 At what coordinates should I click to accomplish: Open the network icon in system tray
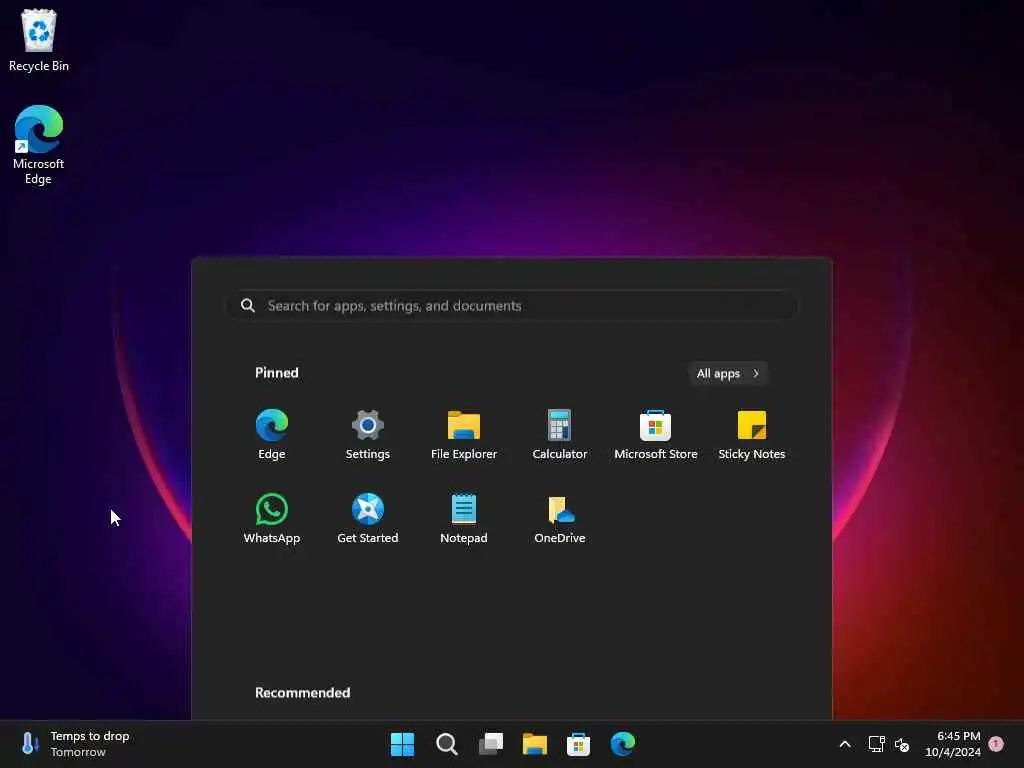click(x=876, y=744)
